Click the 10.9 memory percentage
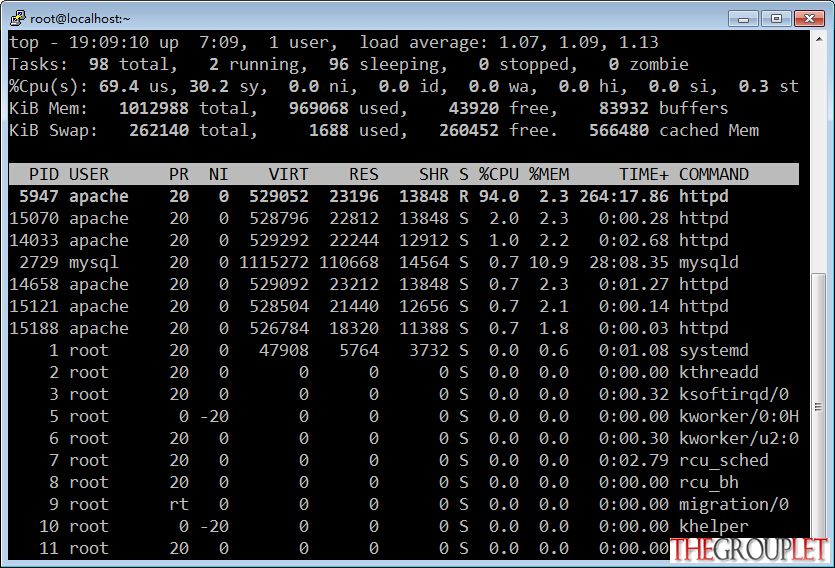This screenshot has height=568, width=835. click(549, 262)
